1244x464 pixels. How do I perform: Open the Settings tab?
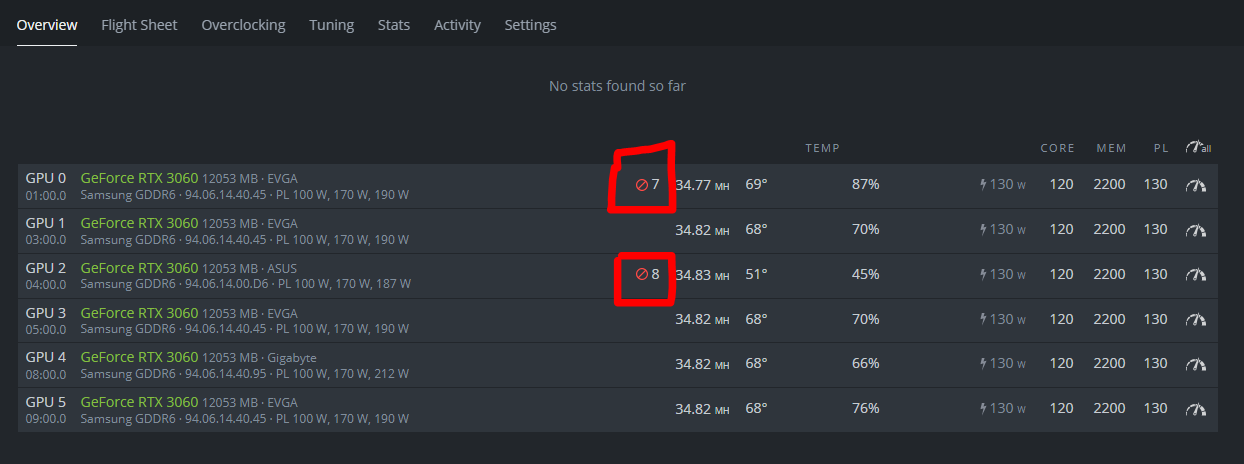pyautogui.click(x=530, y=25)
